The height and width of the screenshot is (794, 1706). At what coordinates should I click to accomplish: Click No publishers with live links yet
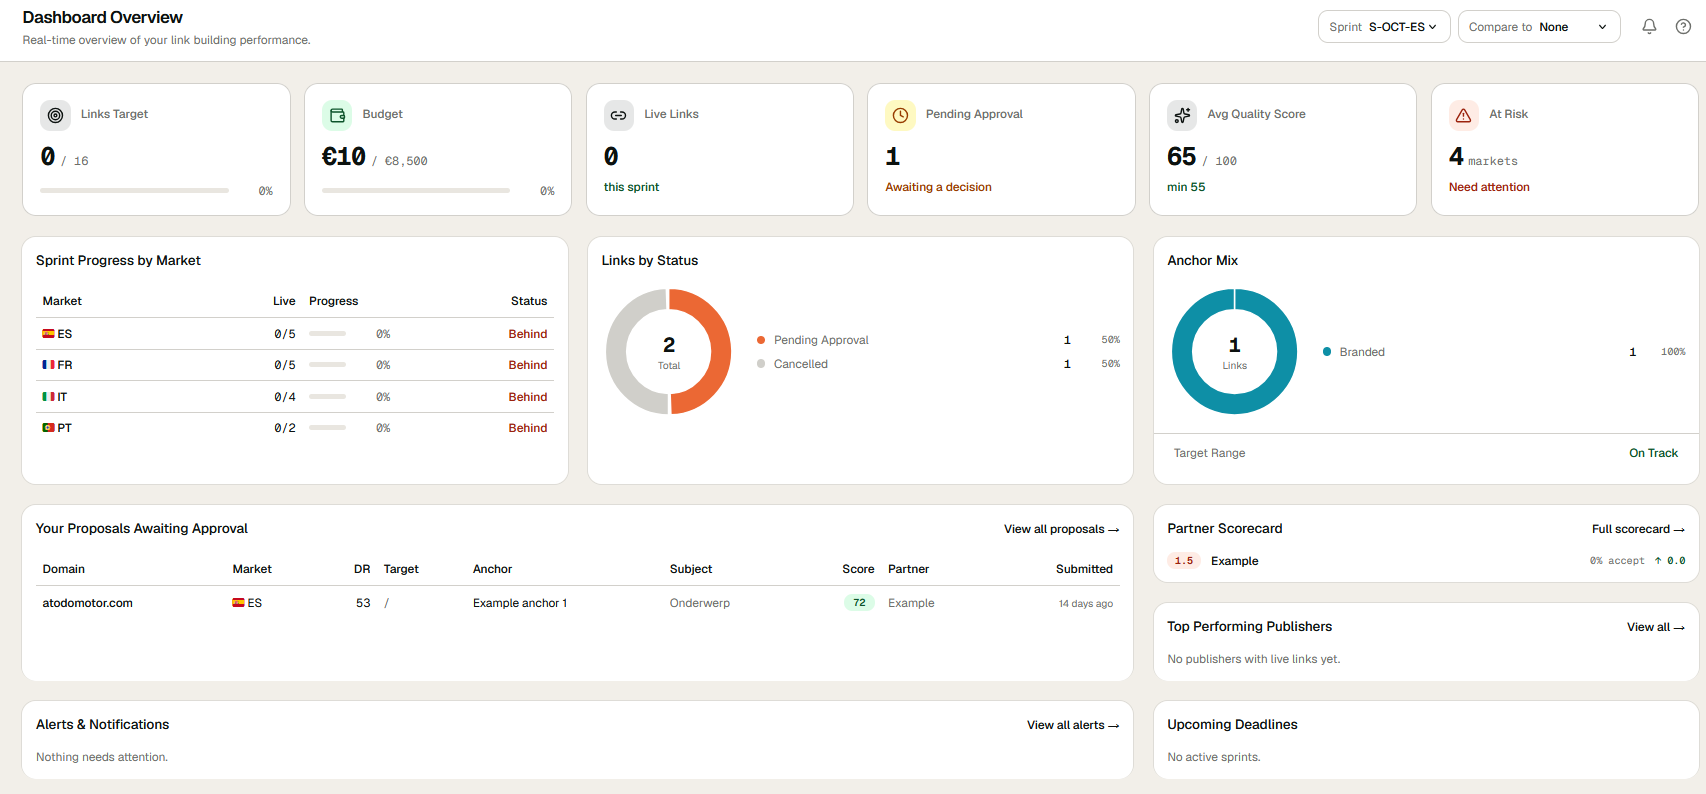pos(1254,659)
